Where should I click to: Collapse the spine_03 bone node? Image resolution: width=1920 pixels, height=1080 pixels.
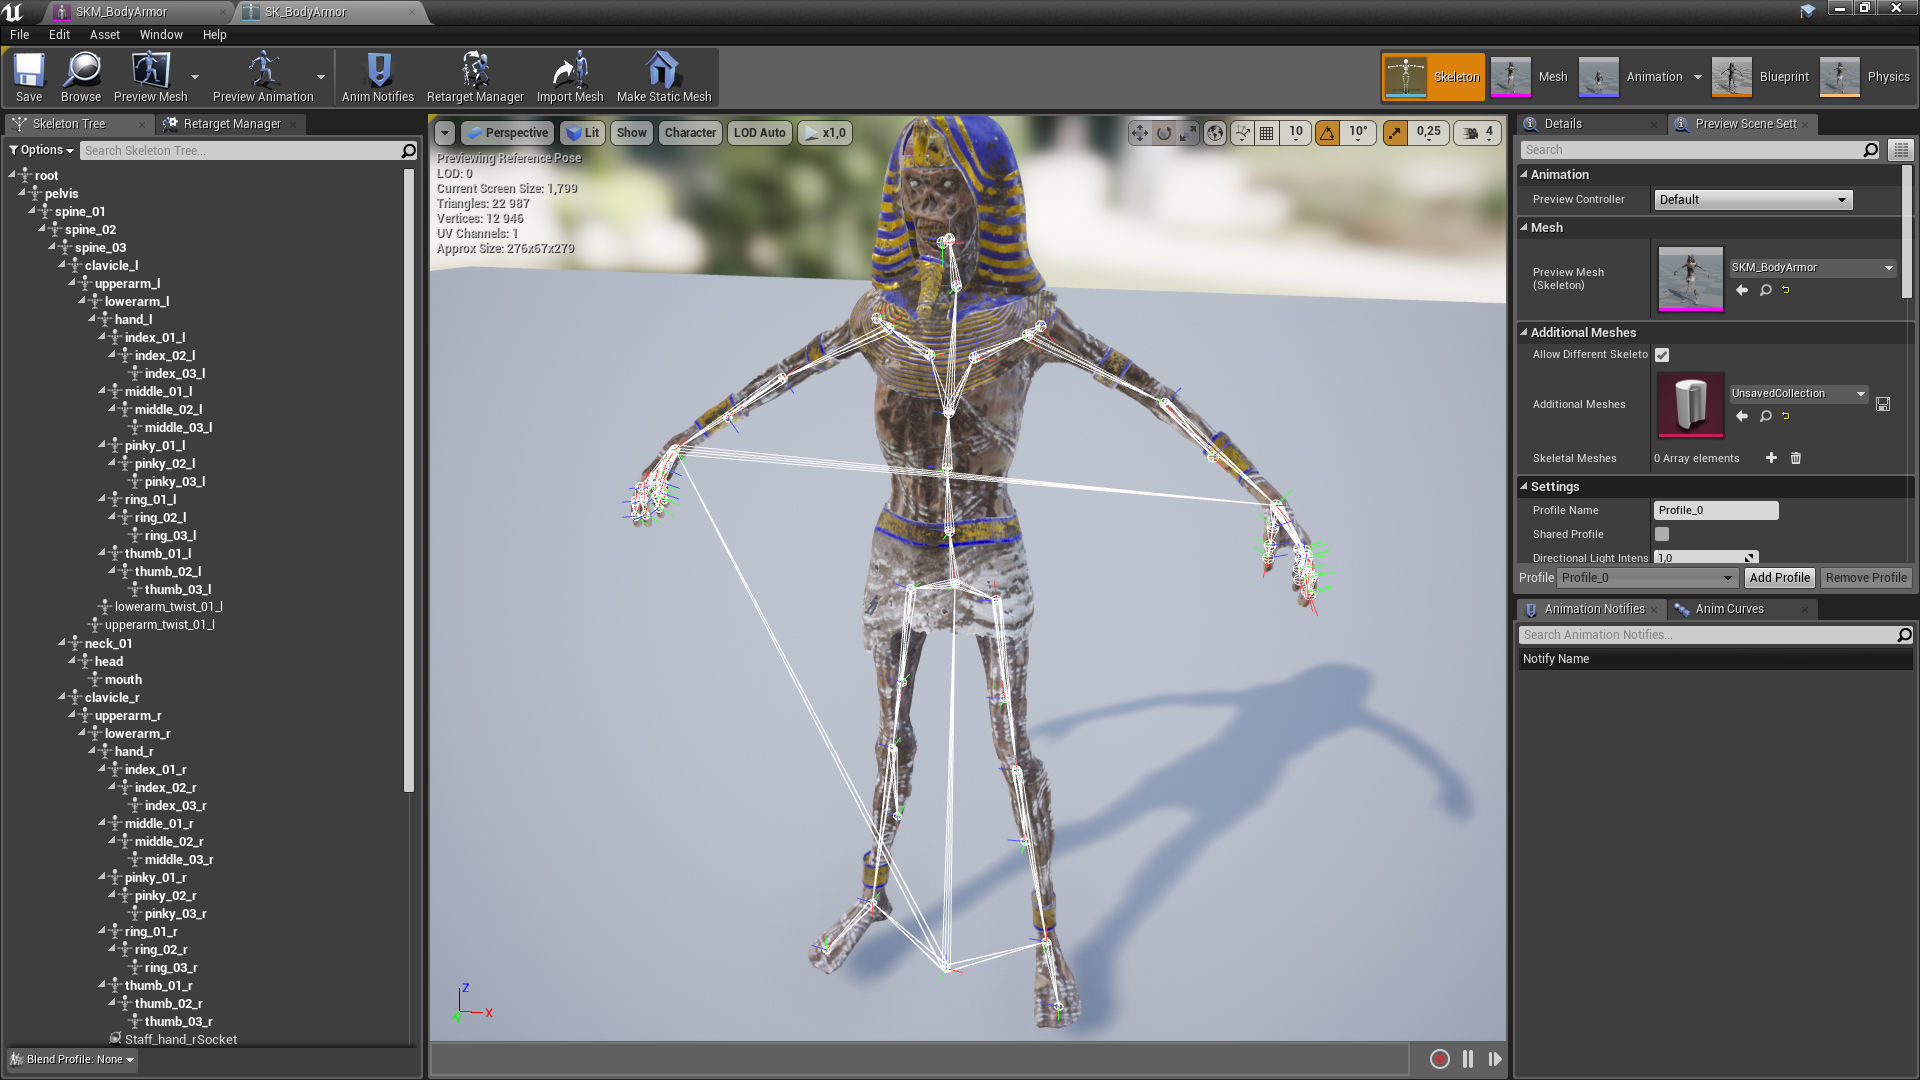tap(52, 247)
